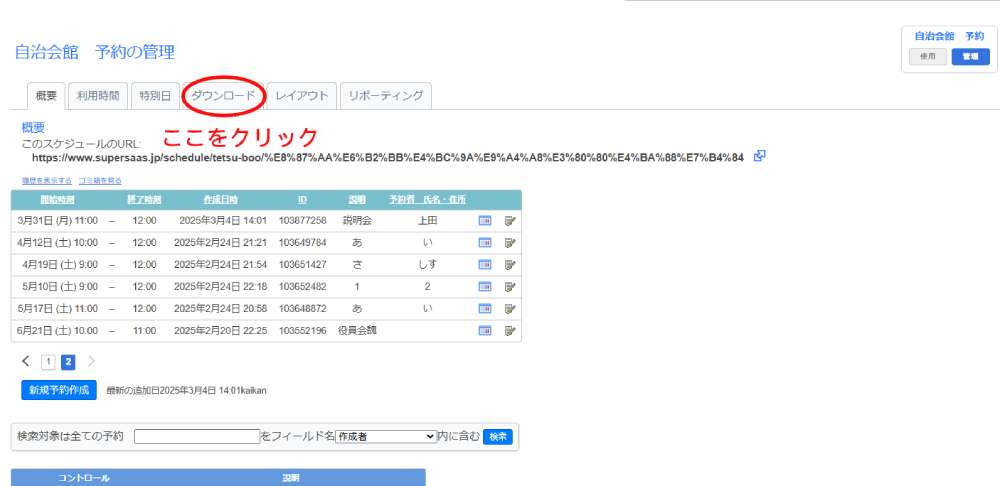Click calendar icon on the 5月10日 row
Screen dimensions: 1000x486
[x=485, y=286]
